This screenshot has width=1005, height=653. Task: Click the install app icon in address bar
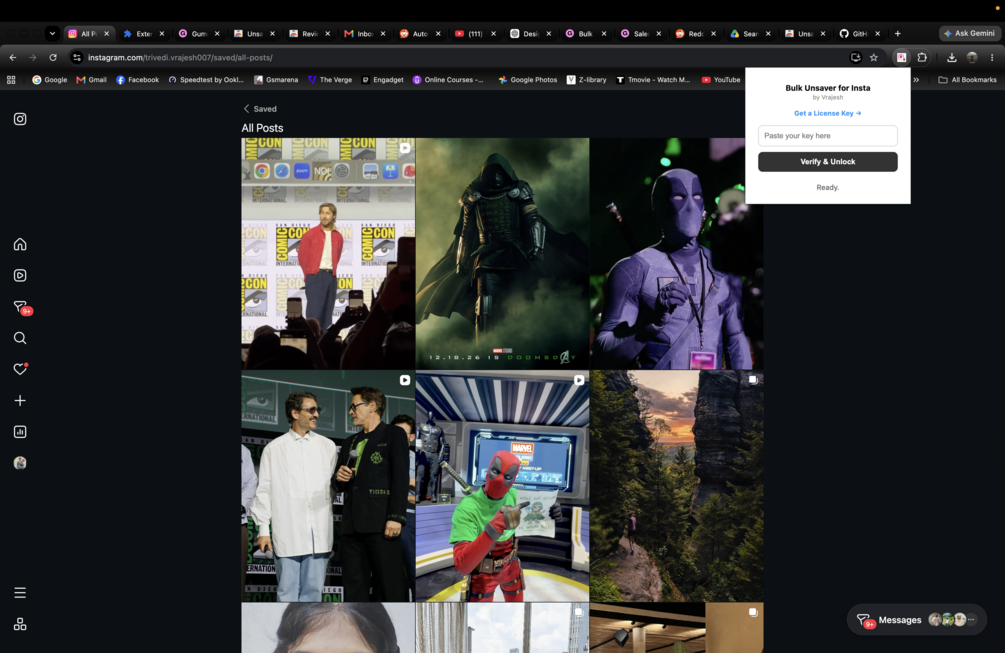[856, 58]
